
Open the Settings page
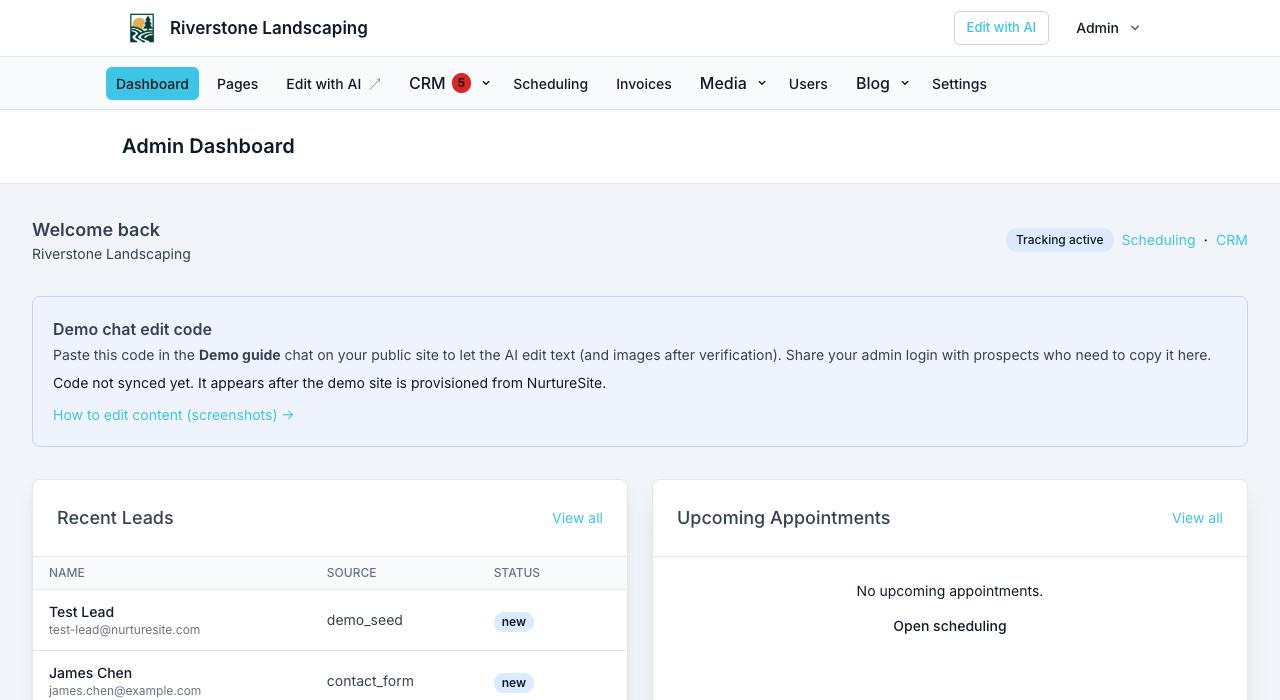(x=959, y=84)
